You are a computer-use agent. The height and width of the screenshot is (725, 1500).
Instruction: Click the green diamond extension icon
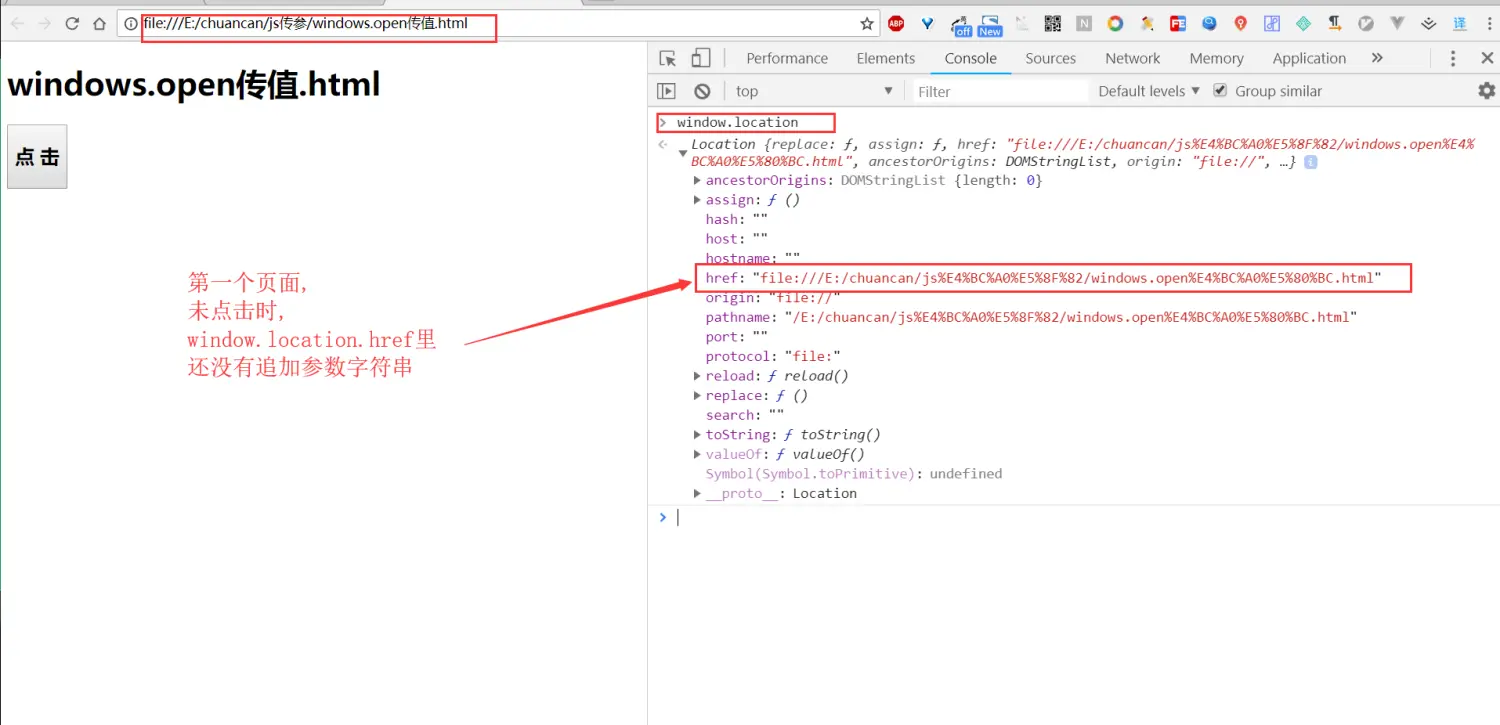click(1303, 23)
